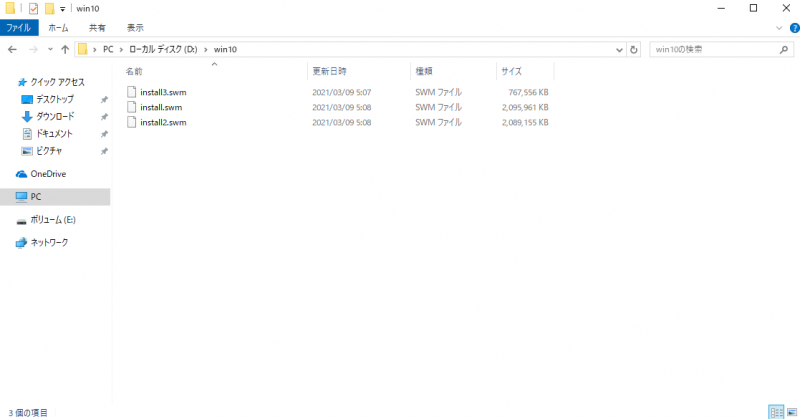Image resolution: width=800 pixels, height=419 pixels.
Task: Open デスクトップ in the navigation pane
Action: click(55, 99)
